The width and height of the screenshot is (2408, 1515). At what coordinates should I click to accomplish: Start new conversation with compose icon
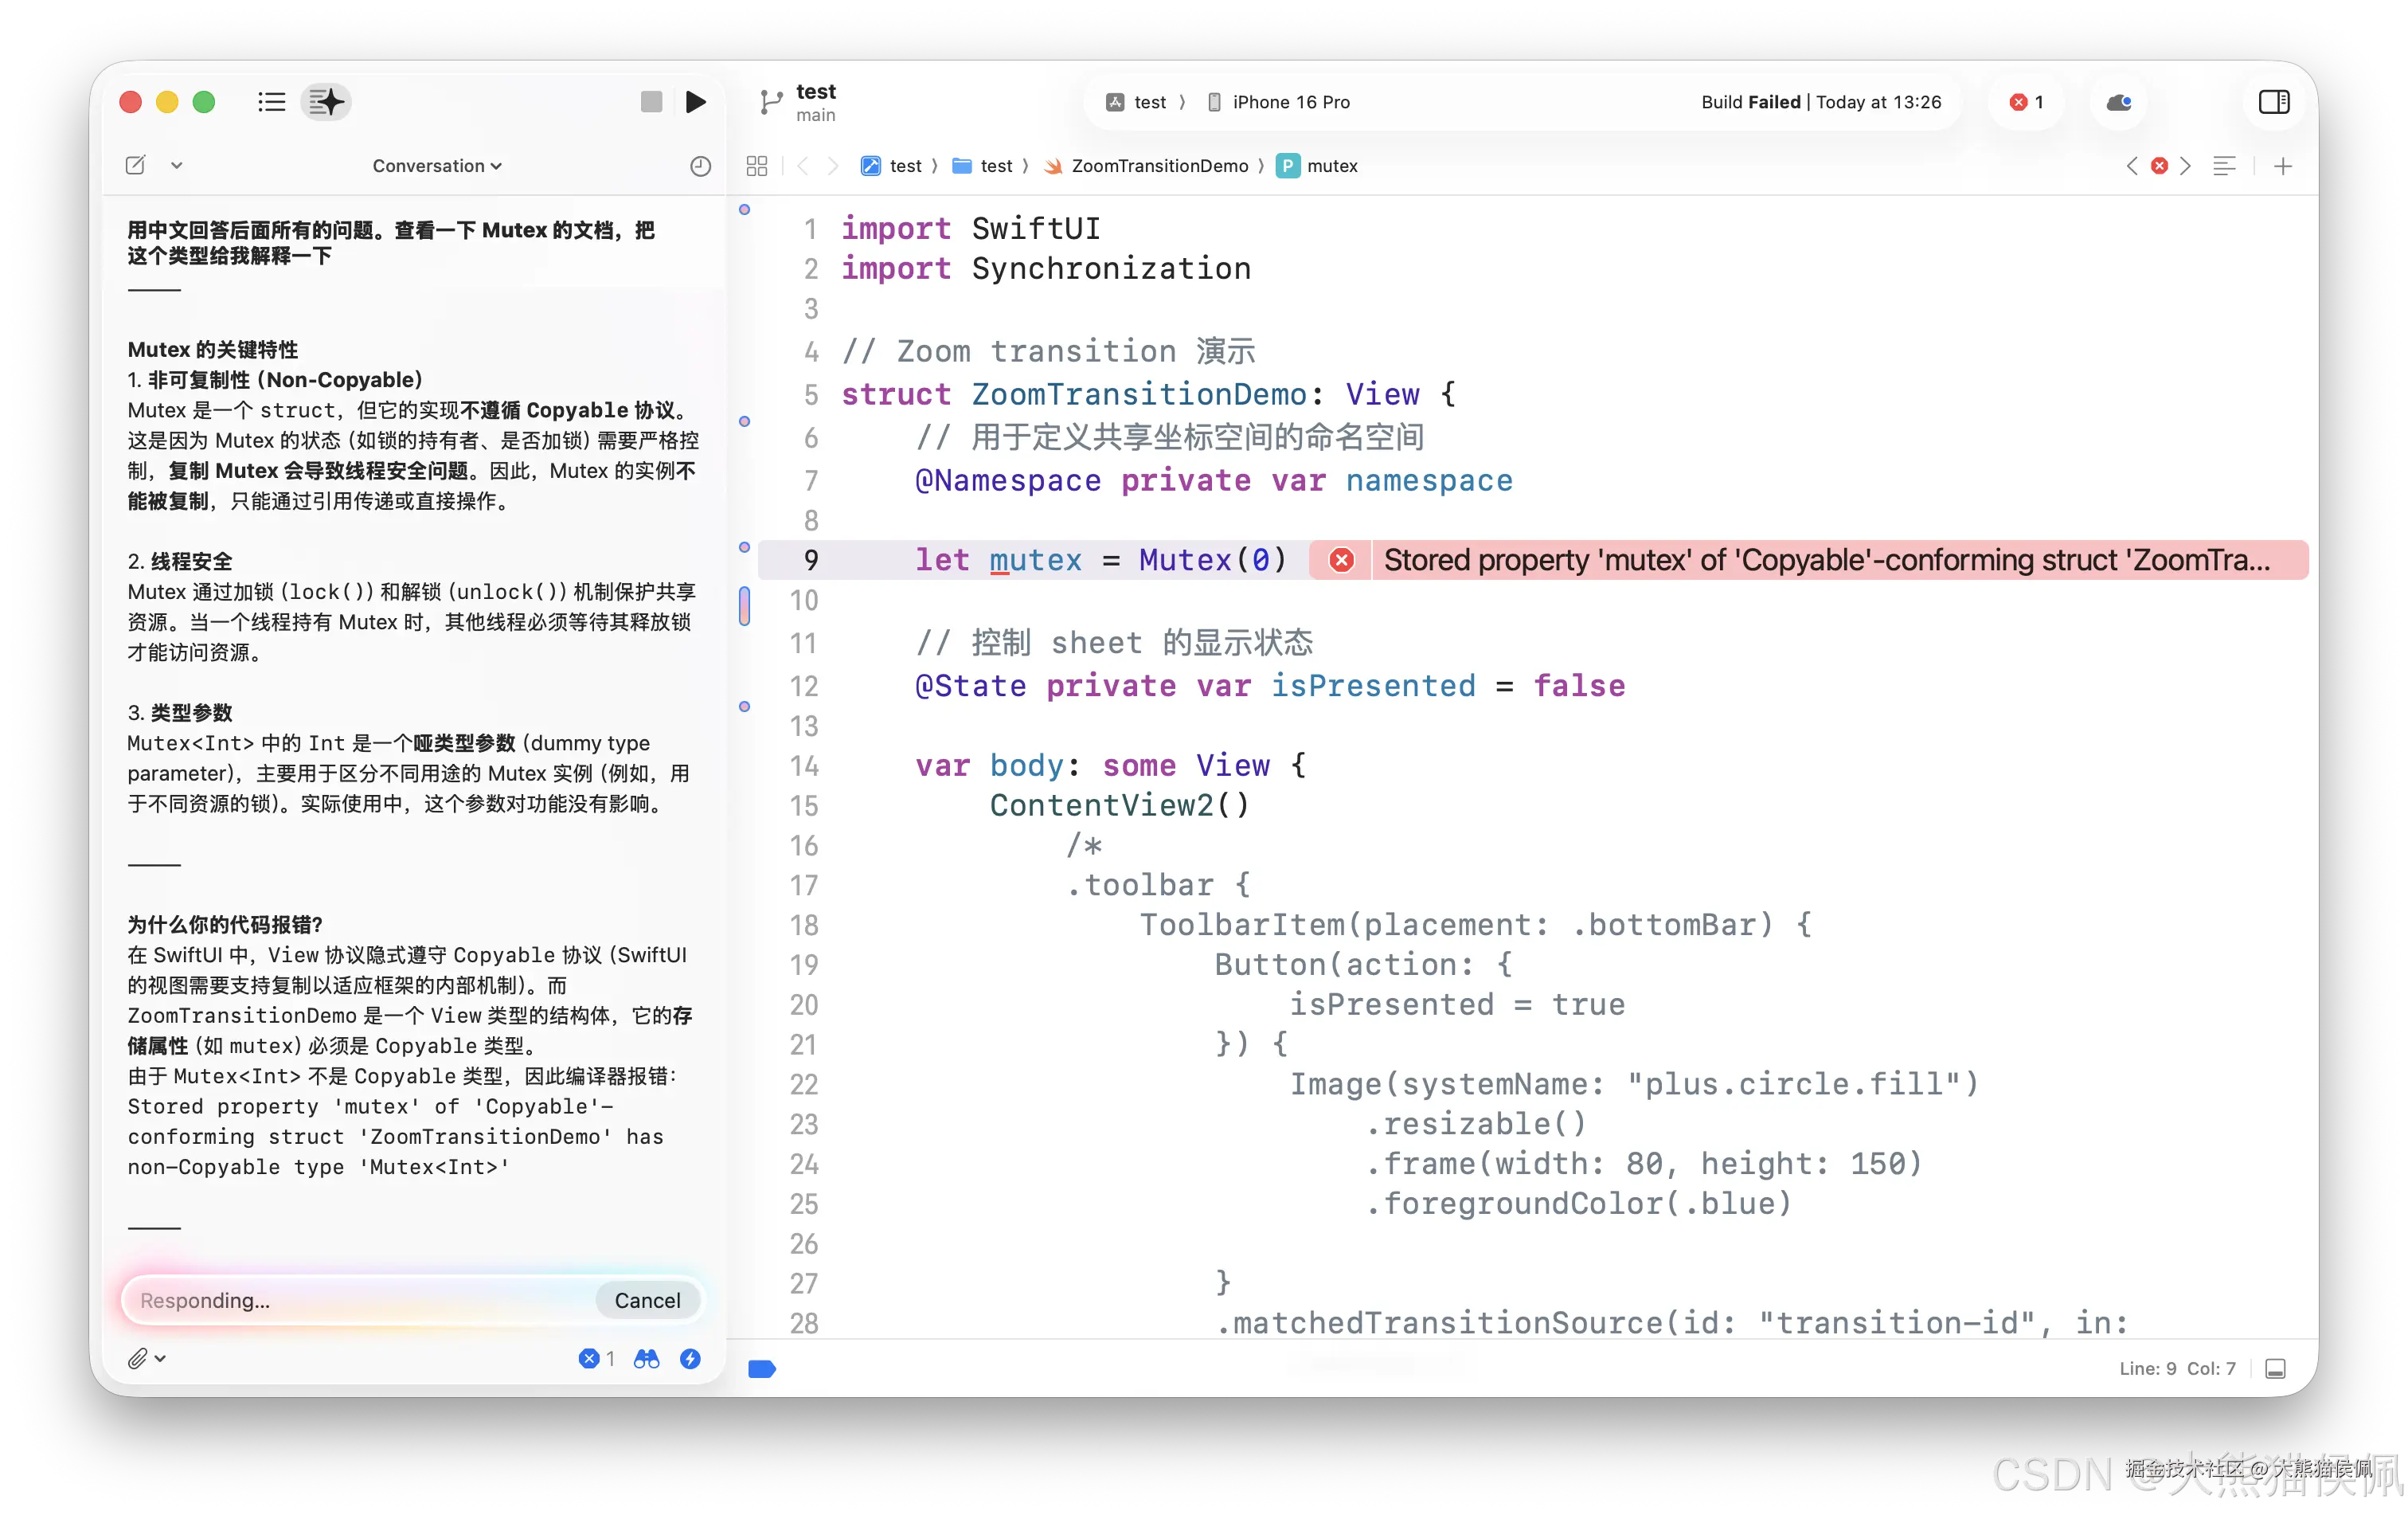136,166
